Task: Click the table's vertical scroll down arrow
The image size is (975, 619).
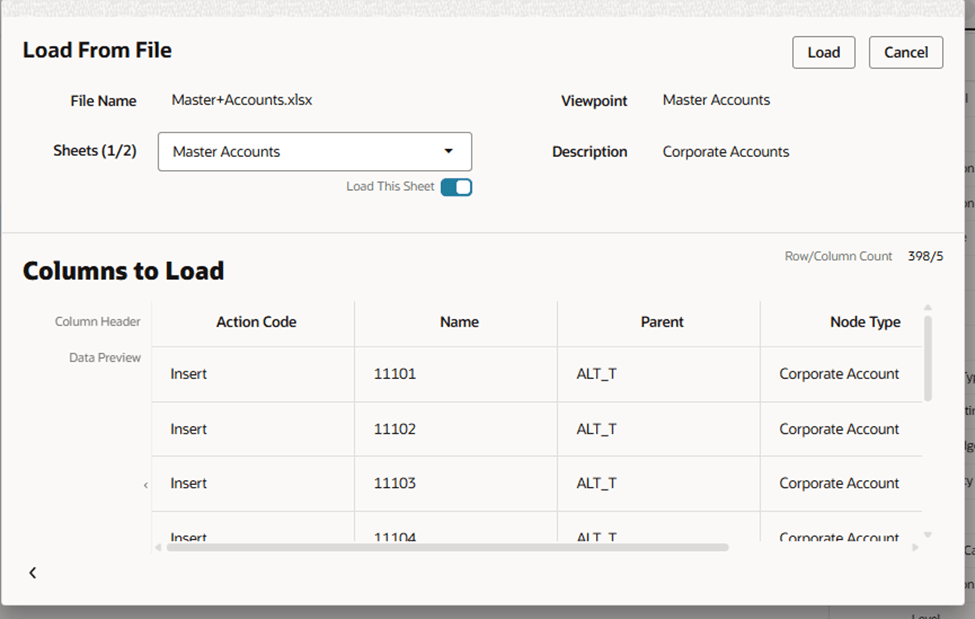Action: 927,535
